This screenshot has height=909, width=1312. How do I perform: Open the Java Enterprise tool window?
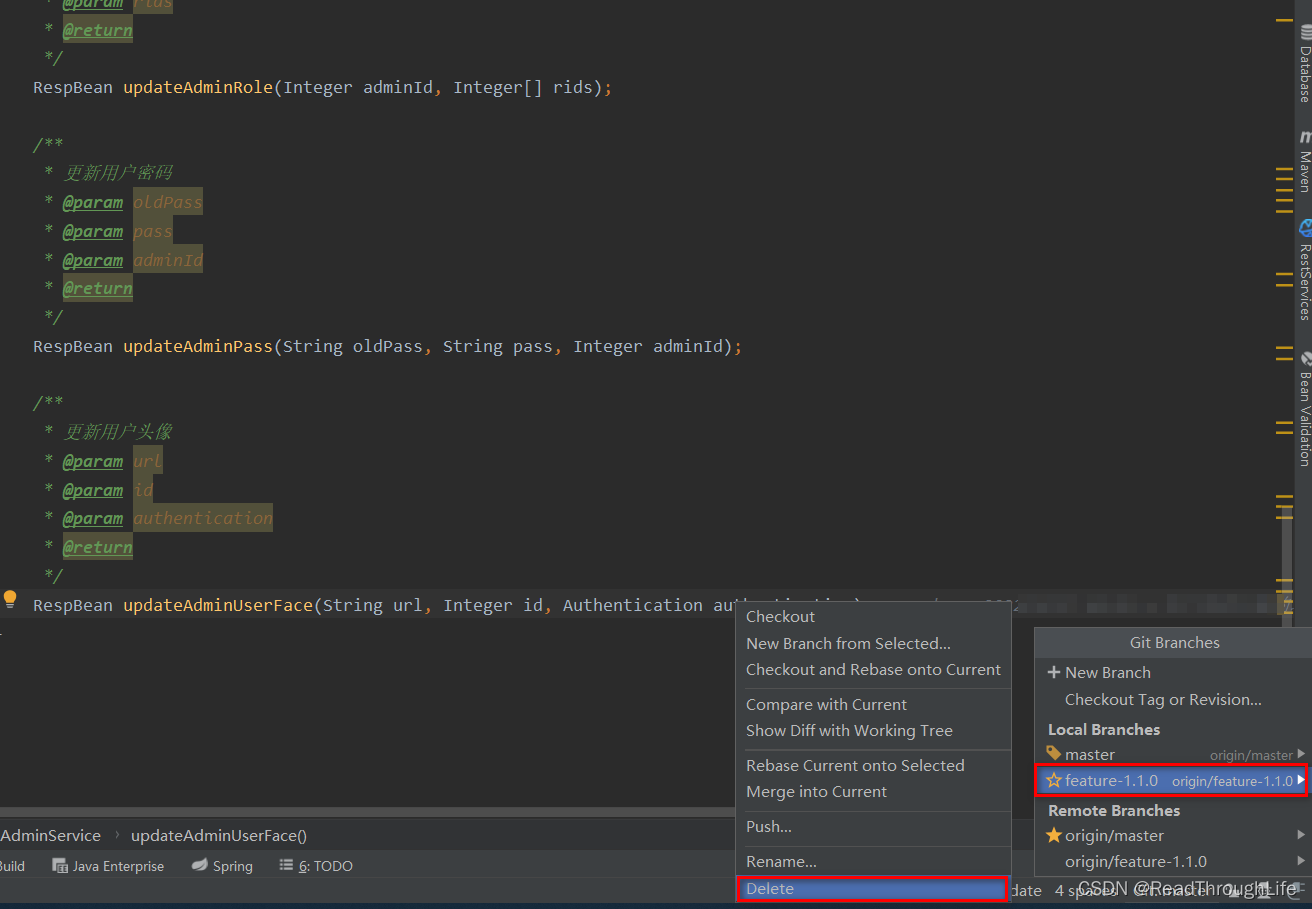pyautogui.click(x=108, y=866)
